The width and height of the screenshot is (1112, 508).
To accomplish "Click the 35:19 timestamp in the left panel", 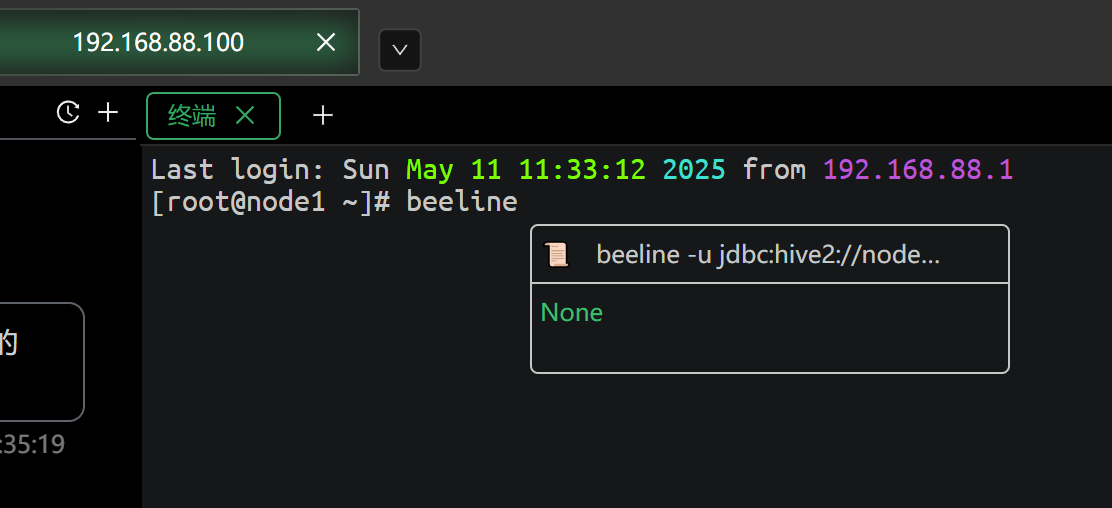I will click(33, 444).
